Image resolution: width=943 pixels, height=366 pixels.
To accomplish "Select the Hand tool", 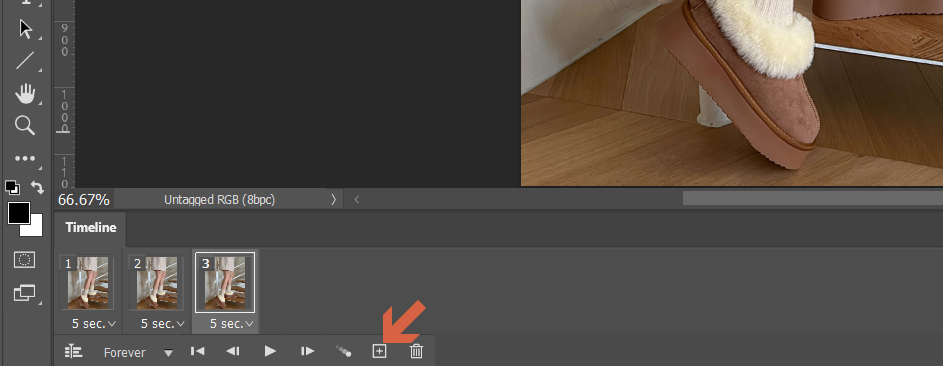I will (x=25, y=94).
